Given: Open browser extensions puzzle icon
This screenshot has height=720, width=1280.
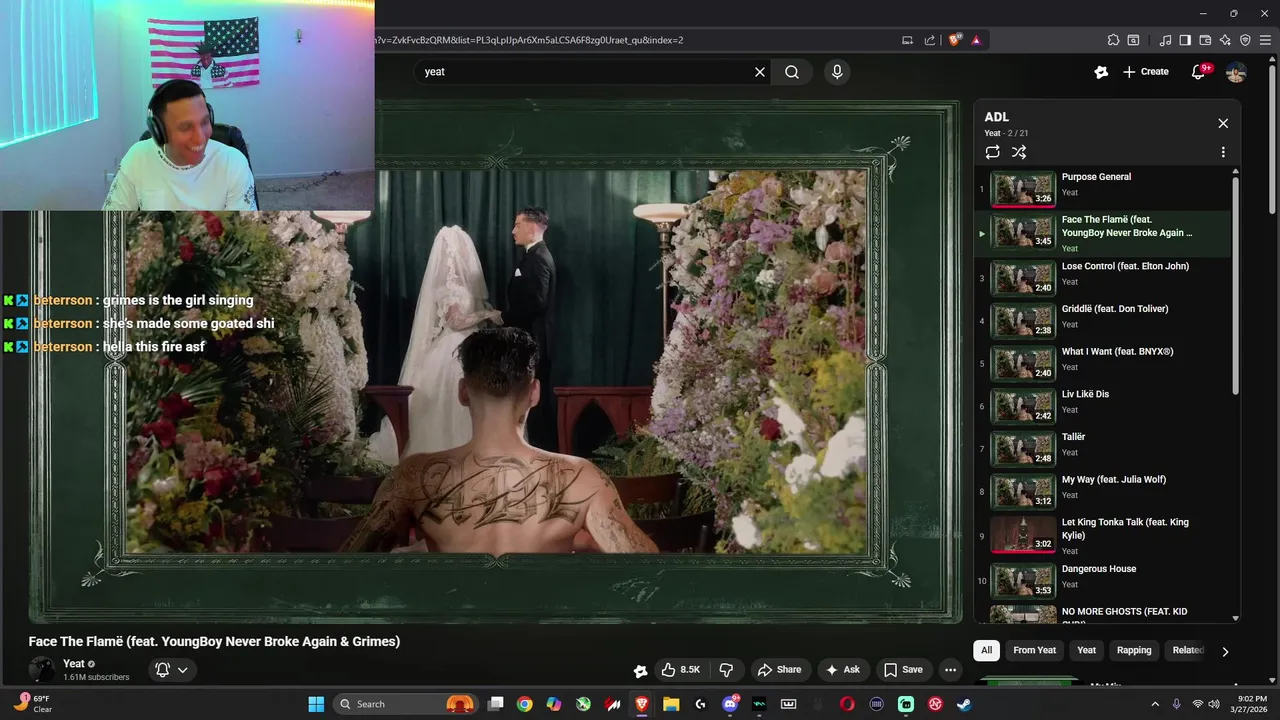Looking at the screenshot, I should (x=1113, y=40).
